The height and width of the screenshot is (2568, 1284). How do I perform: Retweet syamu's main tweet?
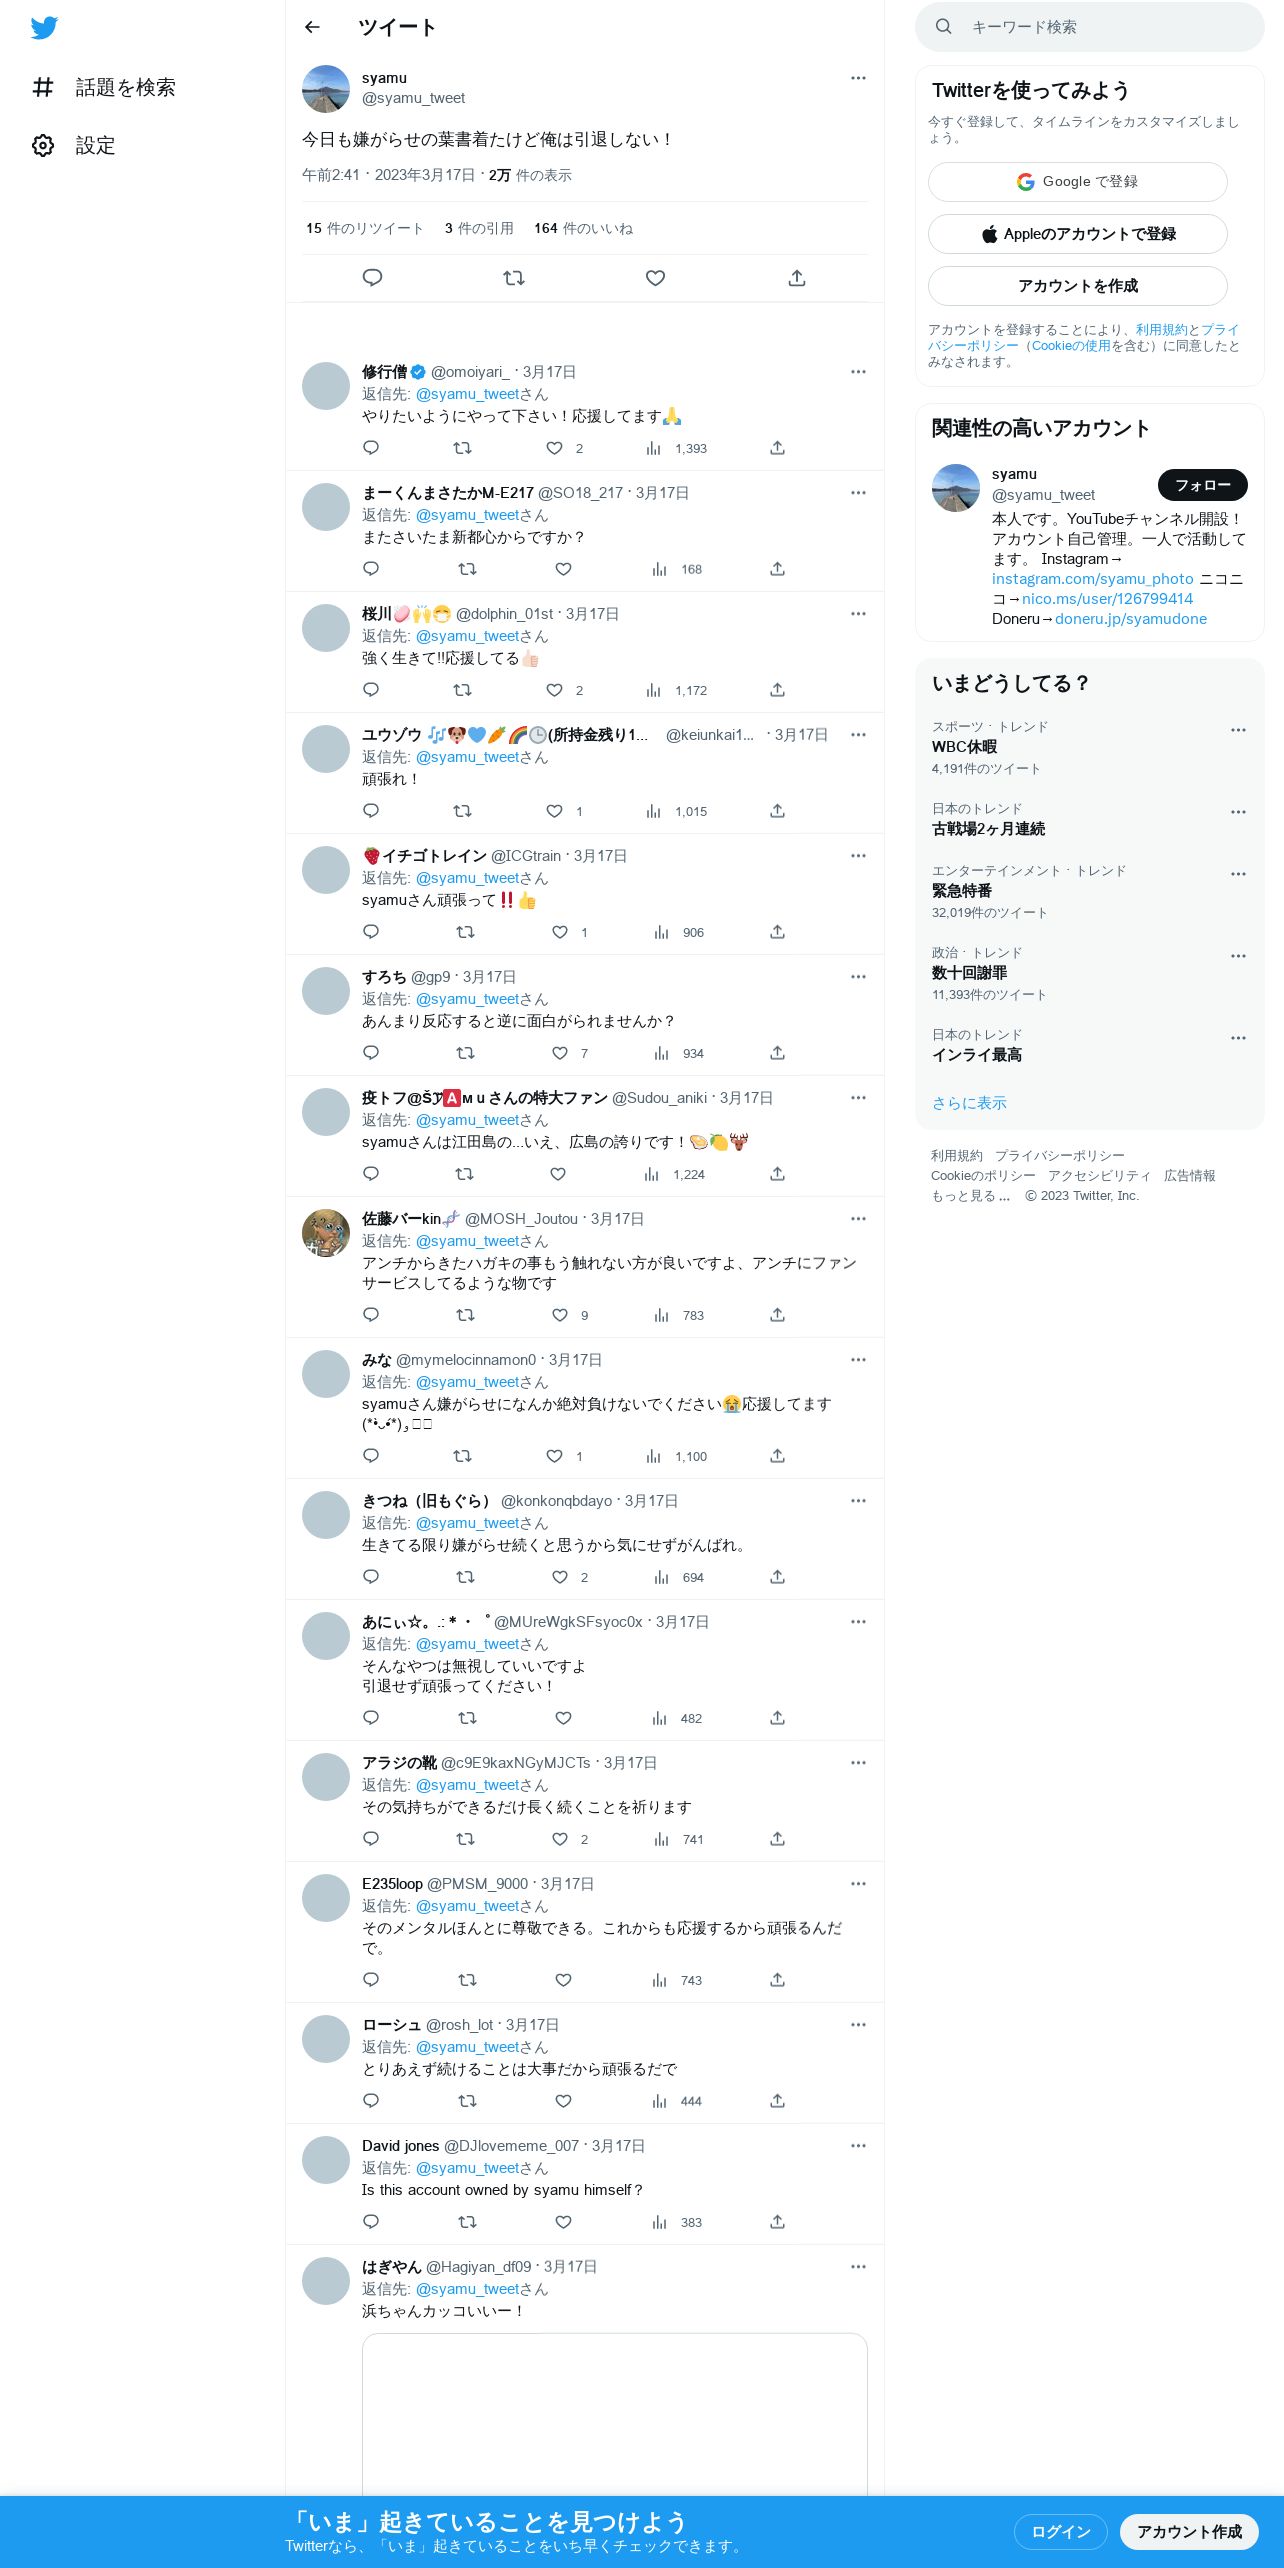514,278
